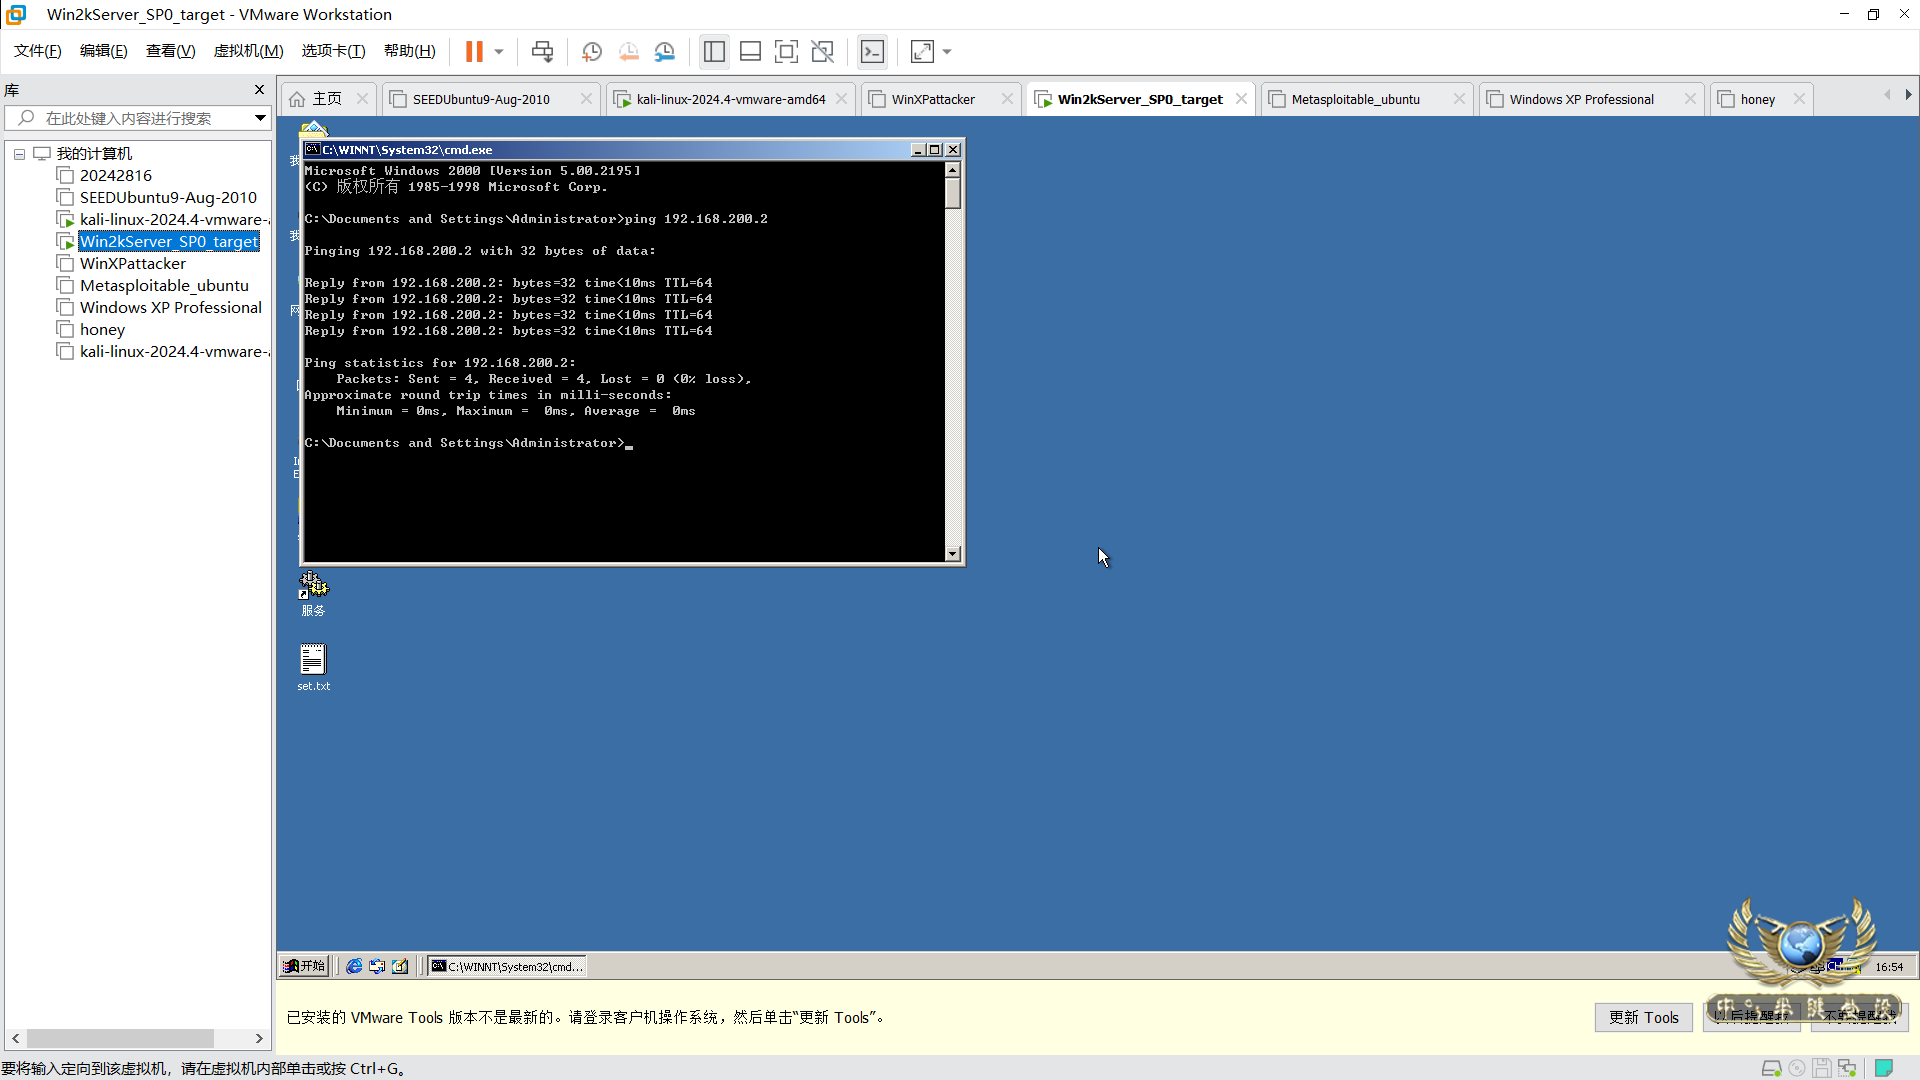Collapse the 我的计算机 tree node
This screenshot has width=1920, height=1080.
tap(19, 154)
